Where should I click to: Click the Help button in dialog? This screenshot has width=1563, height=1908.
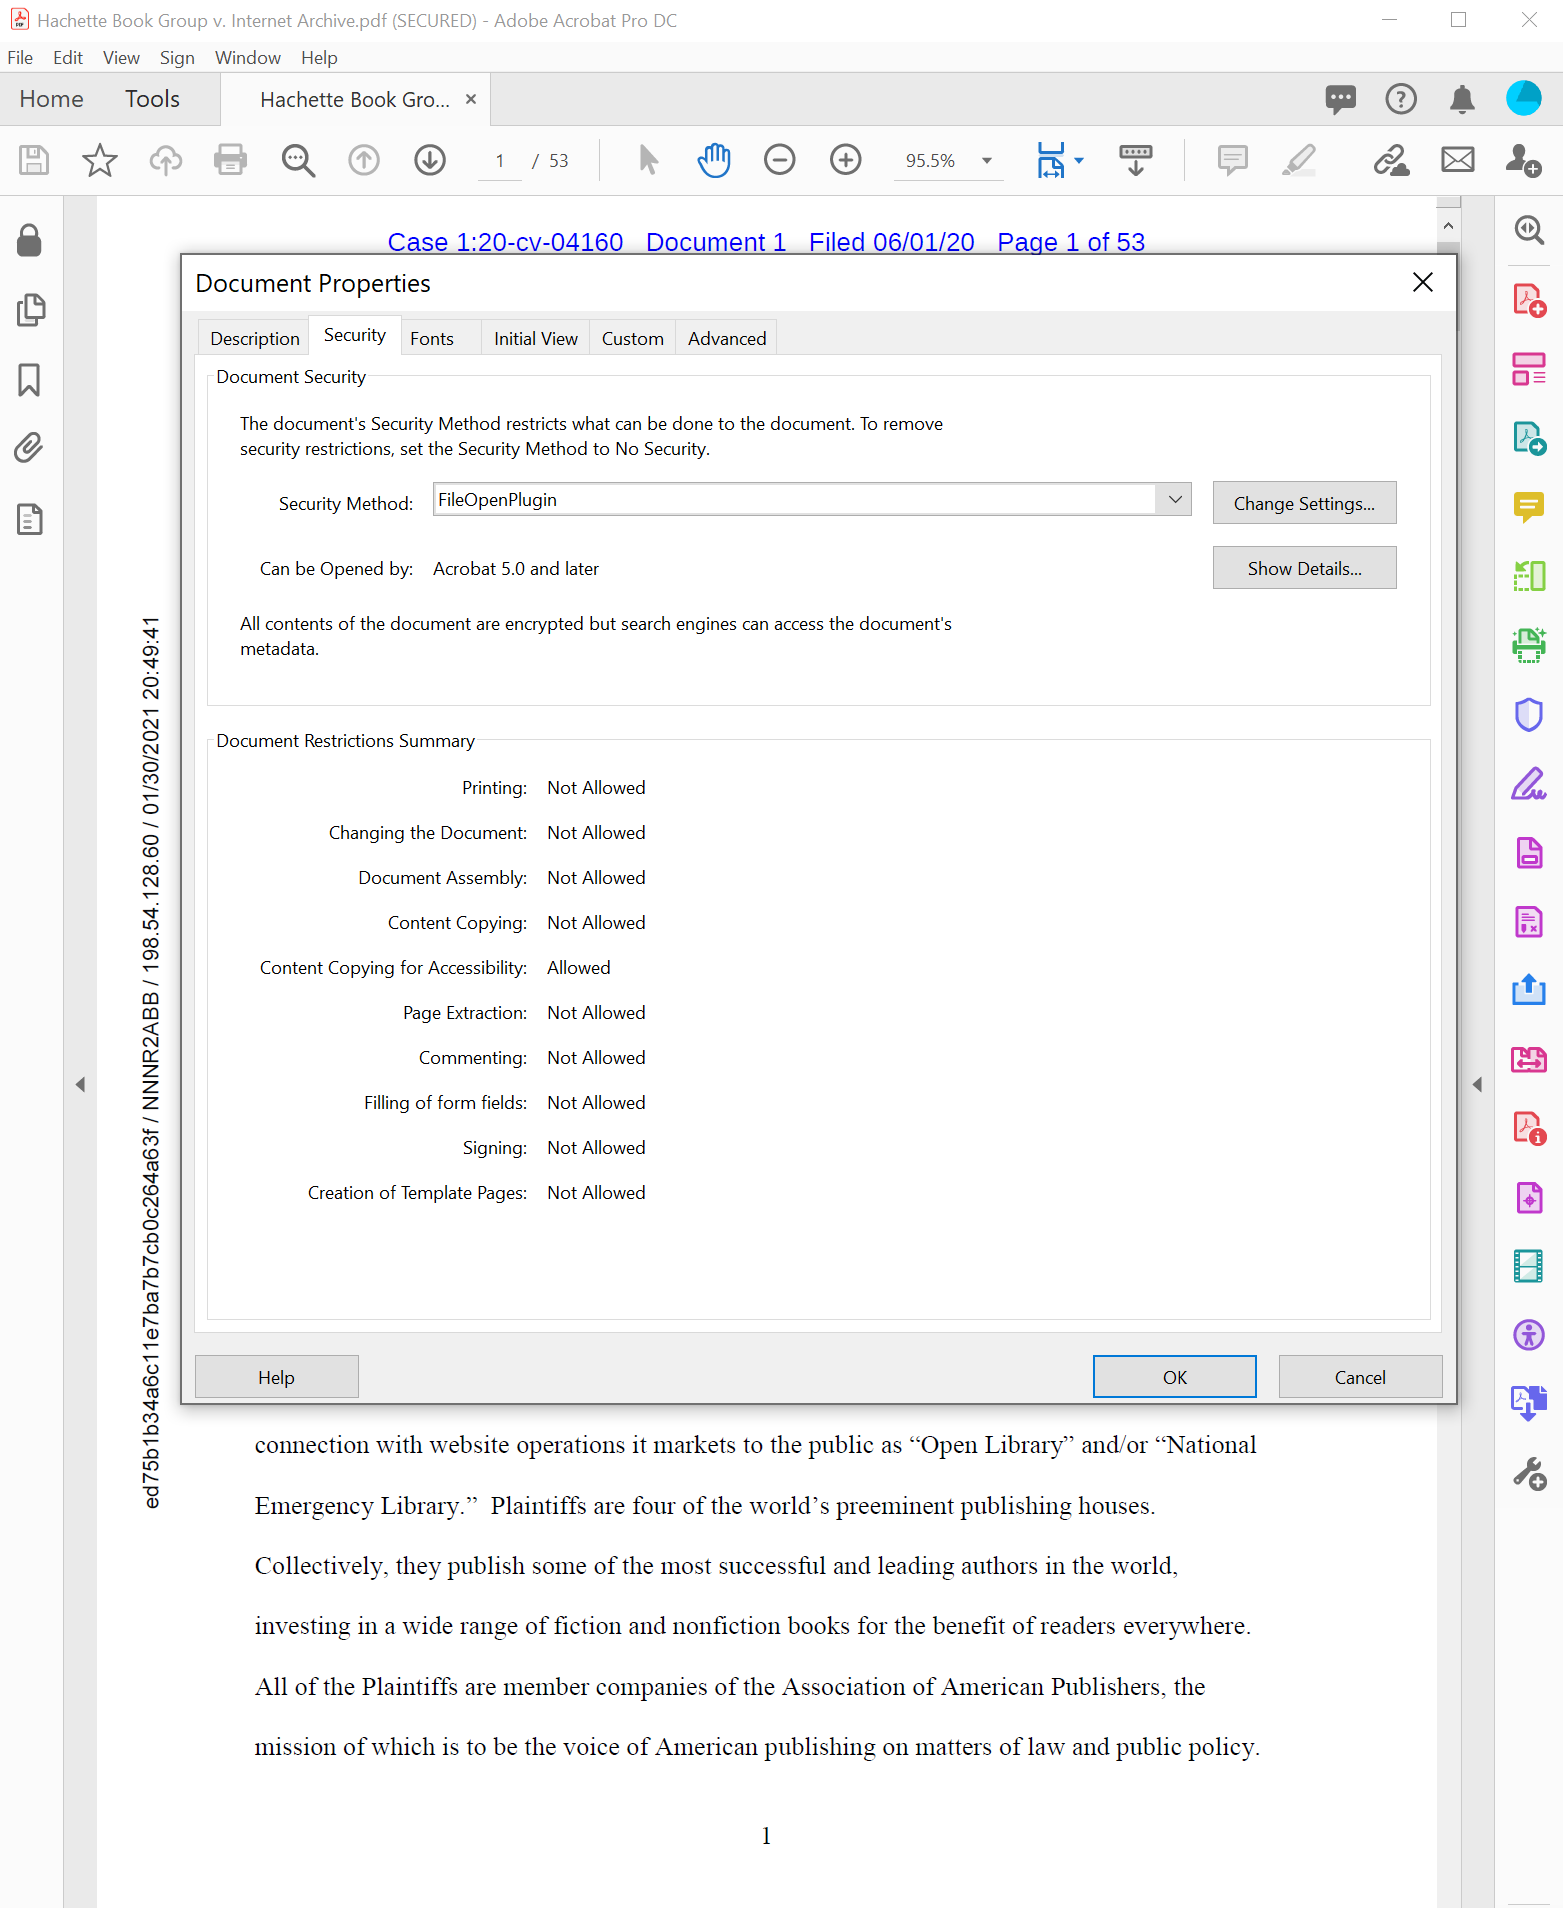(276, 1377)
